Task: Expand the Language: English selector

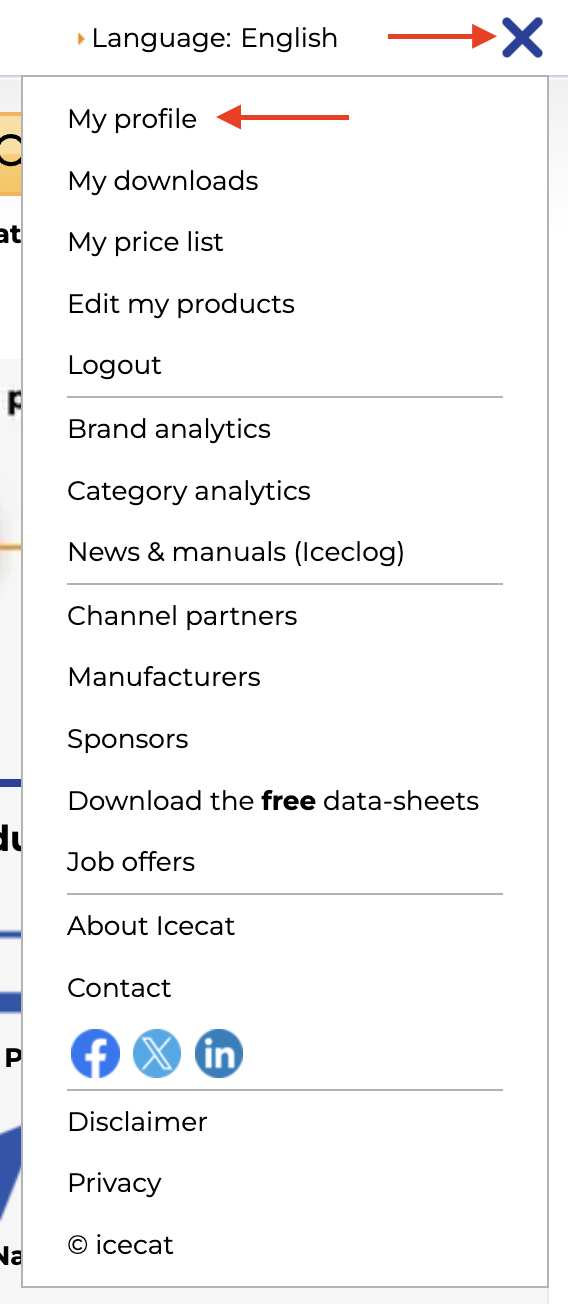Action: (208, 38)
